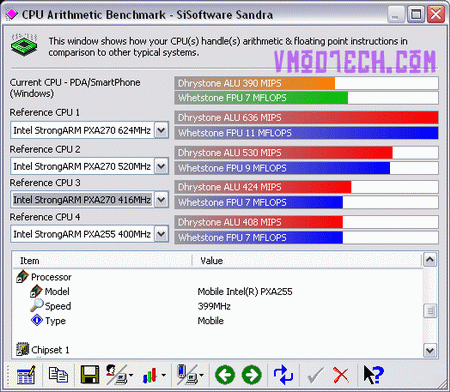Open the Reference CPU 3 dropdown arrow
The width and height of the screenshot is (450, 392).
coord(161,200)
